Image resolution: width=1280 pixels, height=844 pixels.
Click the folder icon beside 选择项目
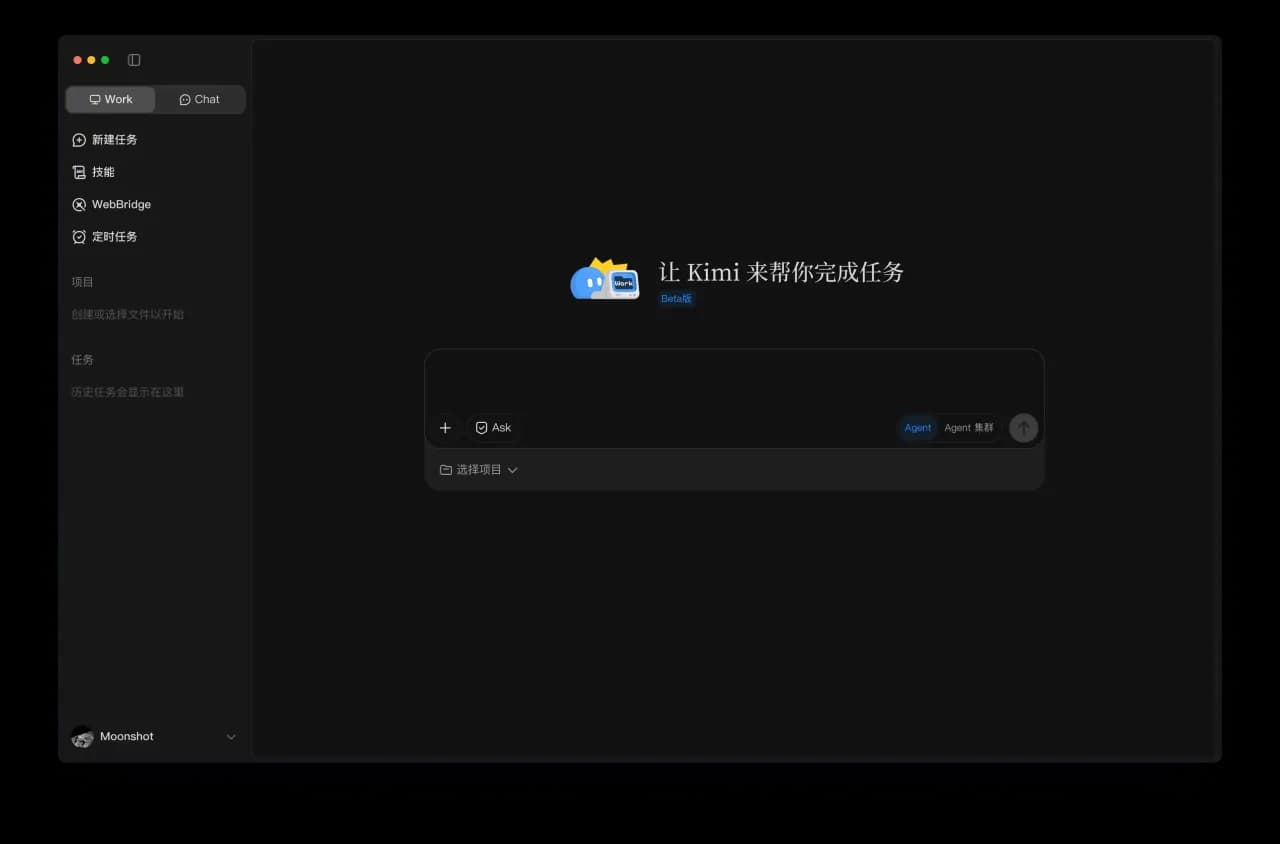click(446, 470)
